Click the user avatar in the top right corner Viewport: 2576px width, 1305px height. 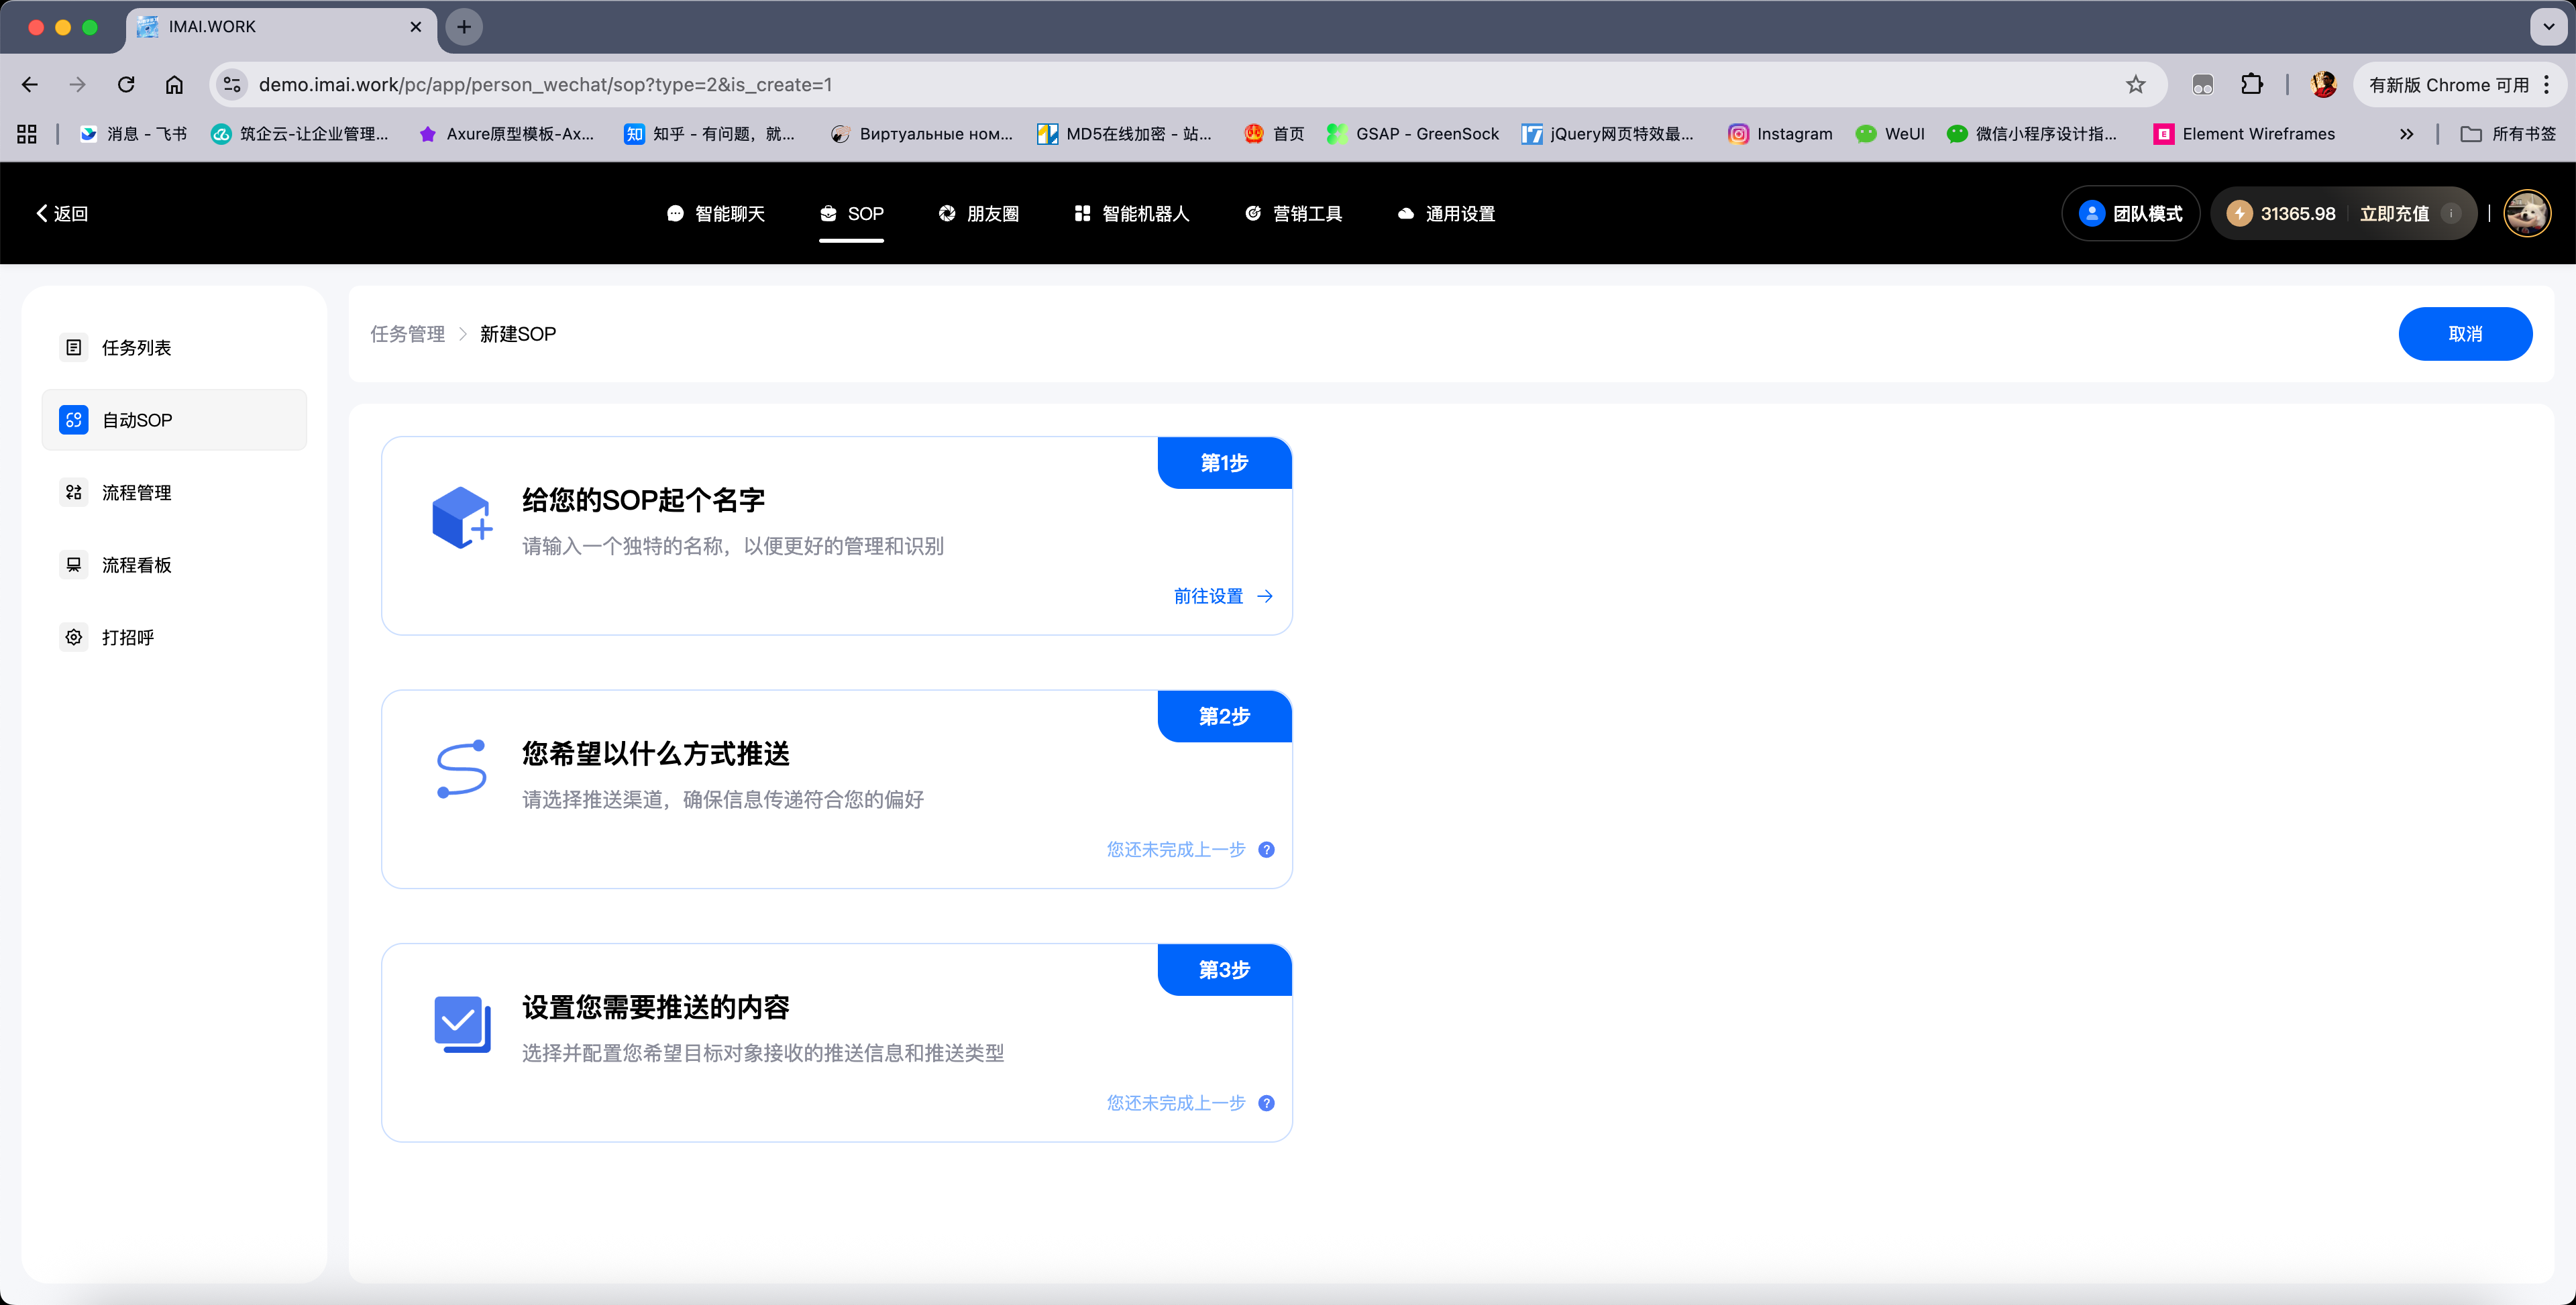click(2527, 213)
